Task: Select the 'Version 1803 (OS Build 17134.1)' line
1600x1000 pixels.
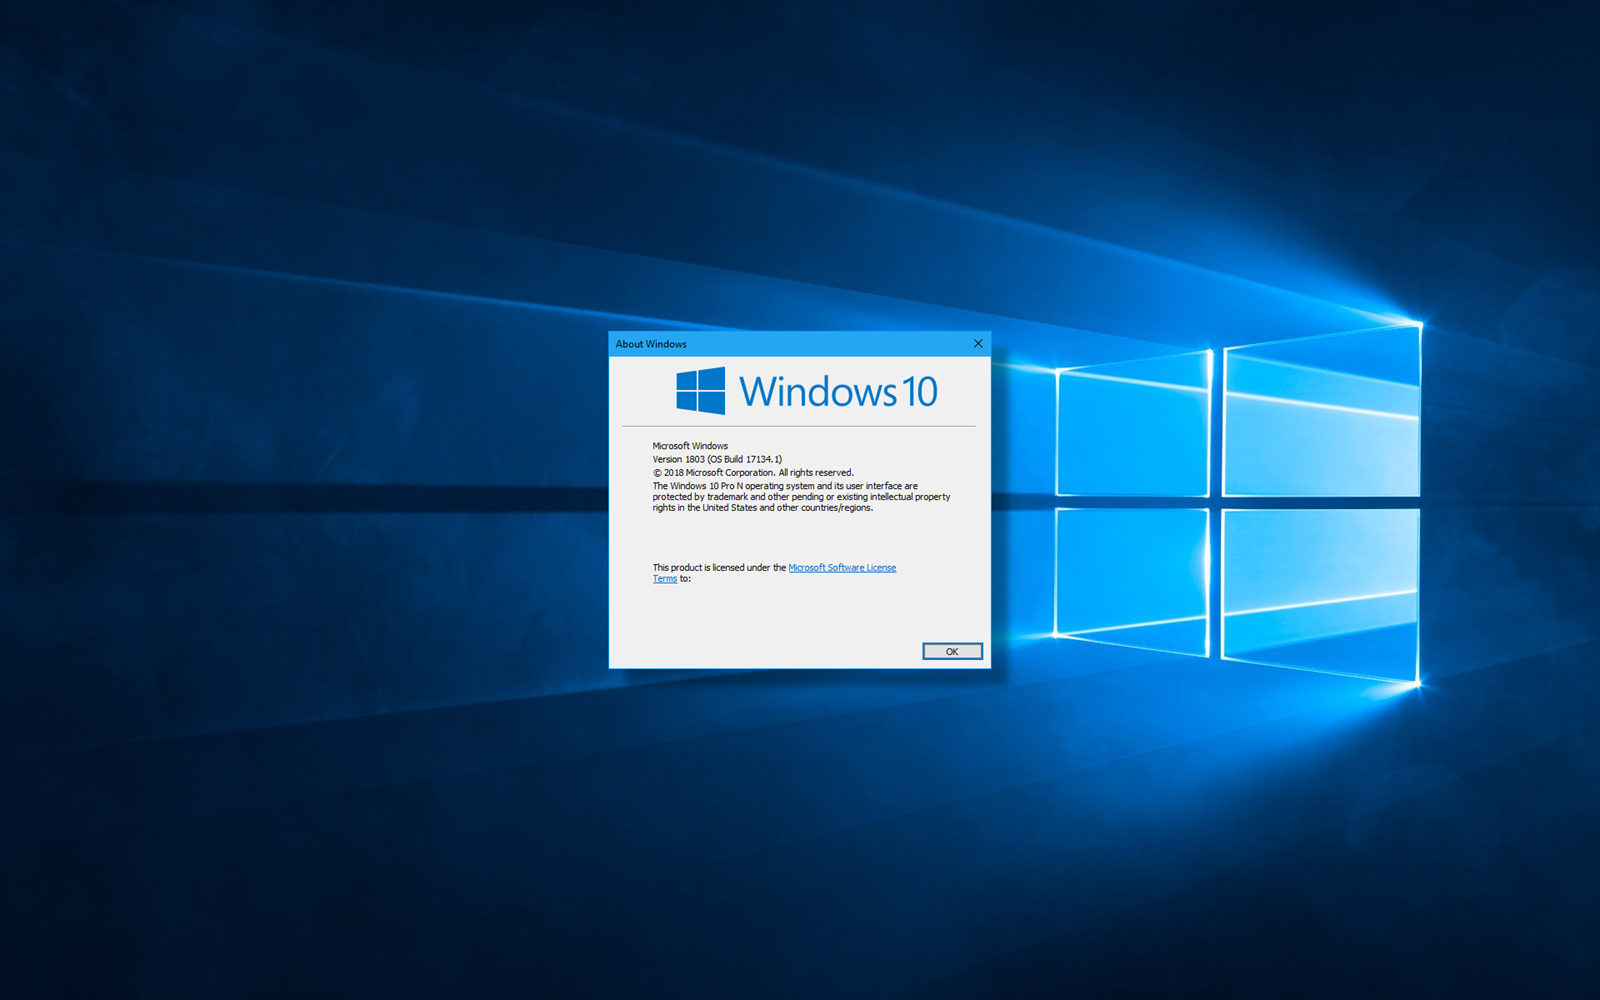Action: click(x=717, y=459)
